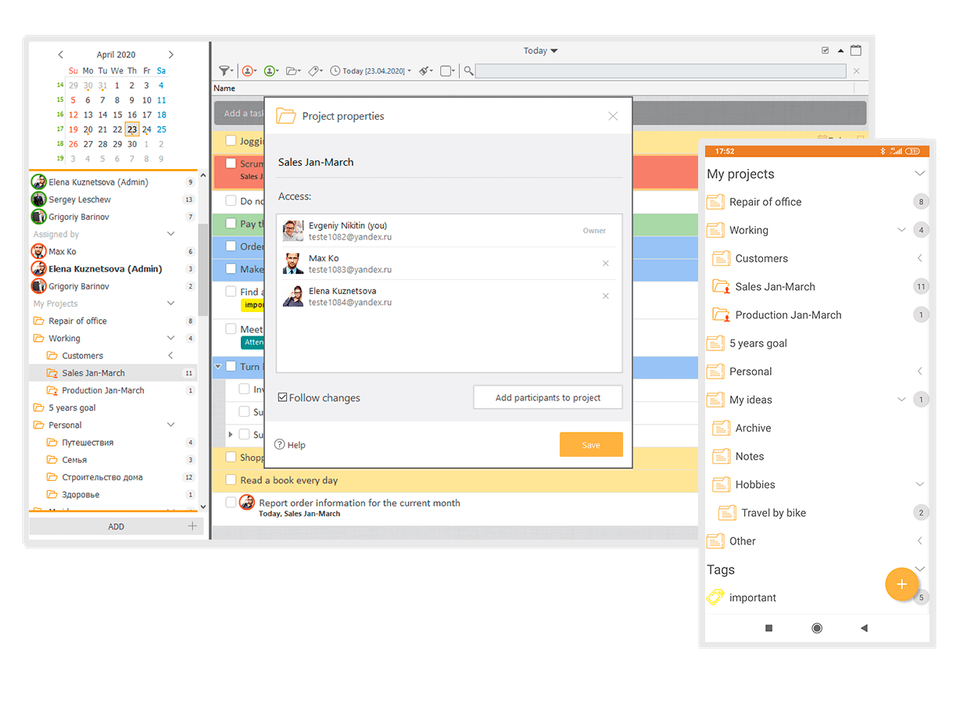Click the search magnifier icon

[469, 71]
